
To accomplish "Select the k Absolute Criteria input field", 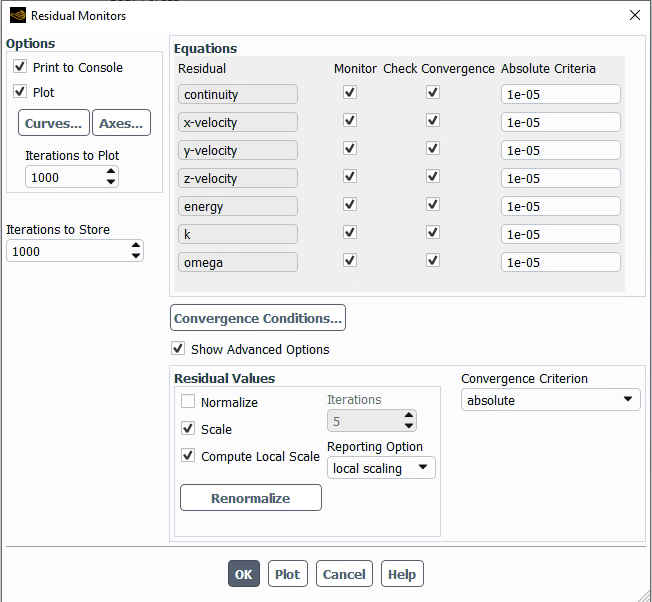I will (x=560, y=234).
